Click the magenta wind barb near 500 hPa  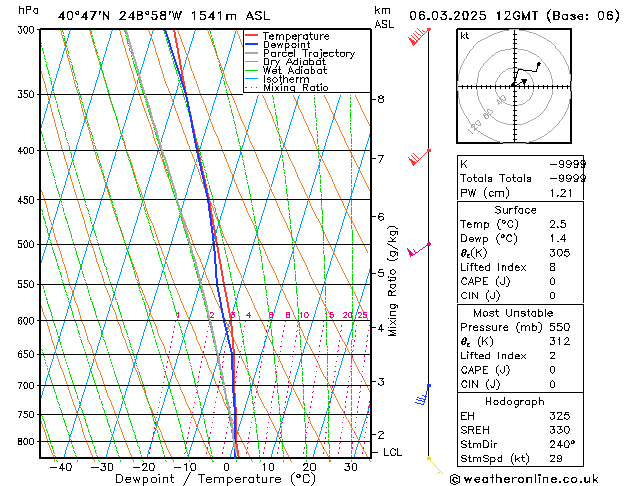click(418, 250)
